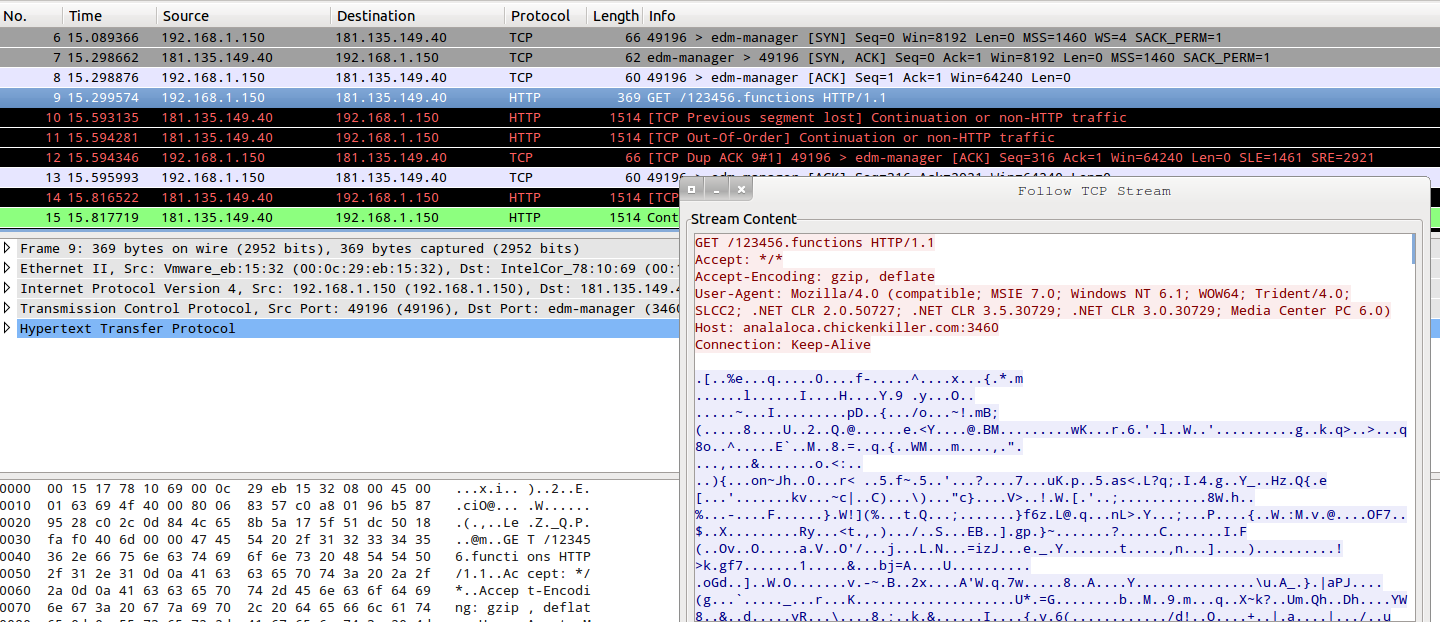Sort by the Protocol column header
This screenshot has height=622, width=1440.
click(x=540, y=16)
